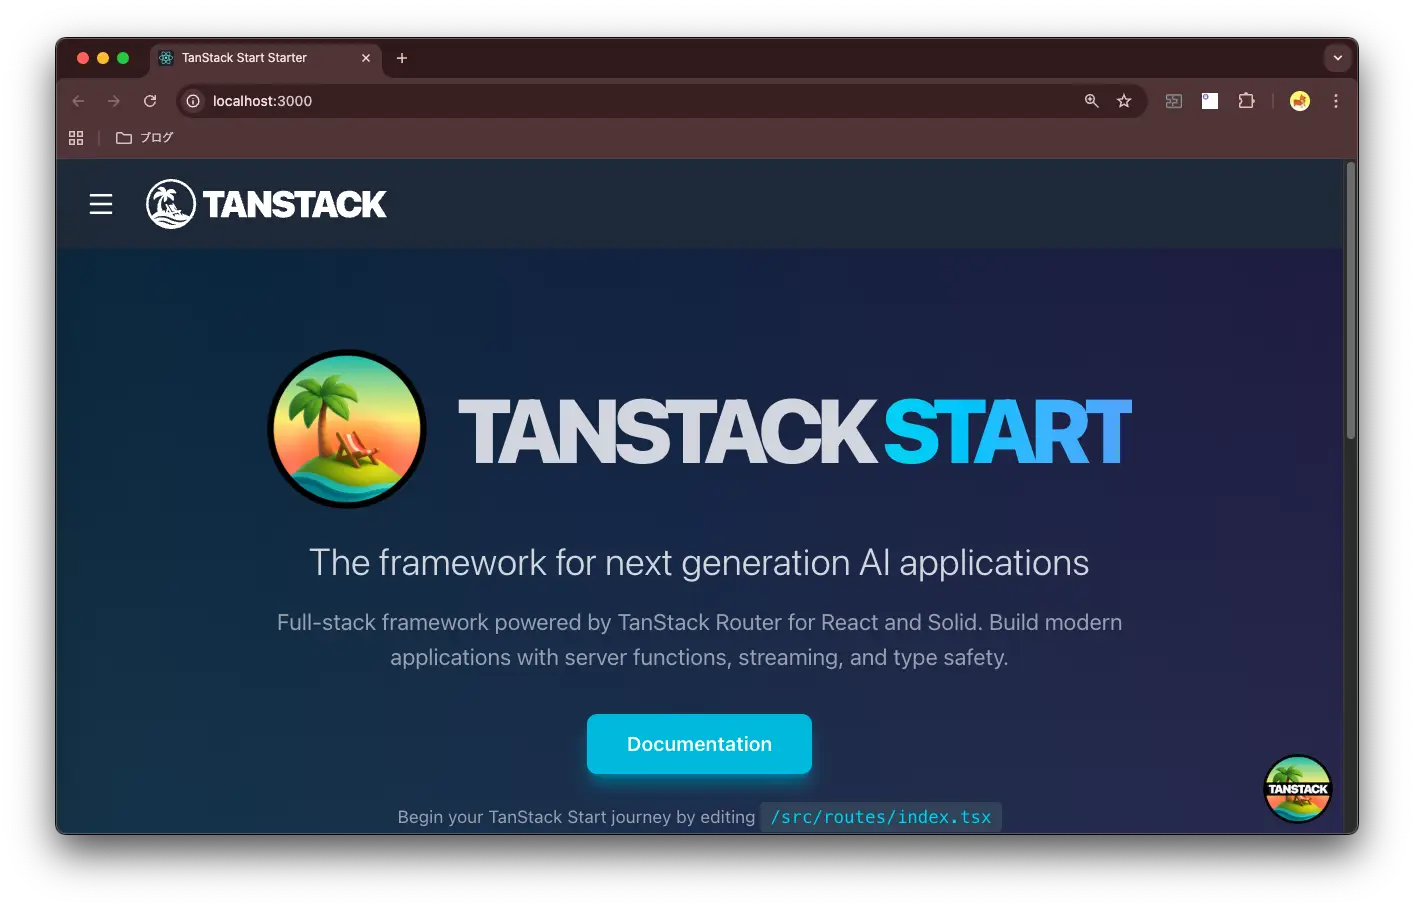Click the Full-stack framework description paragraph
This screenshot has width=1414, height=908.
(x=699, y=640)
